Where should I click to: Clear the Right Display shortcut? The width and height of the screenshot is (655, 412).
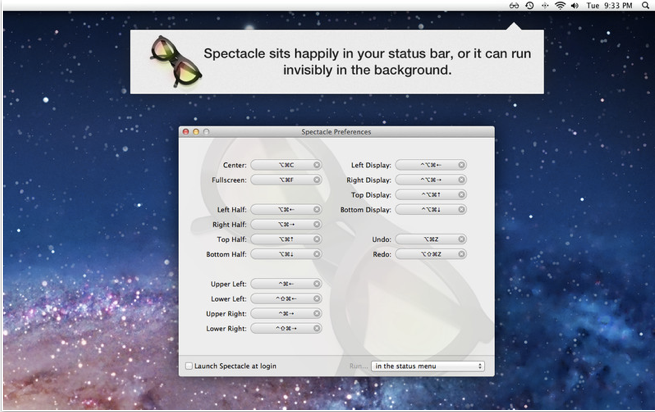[462, 180]
